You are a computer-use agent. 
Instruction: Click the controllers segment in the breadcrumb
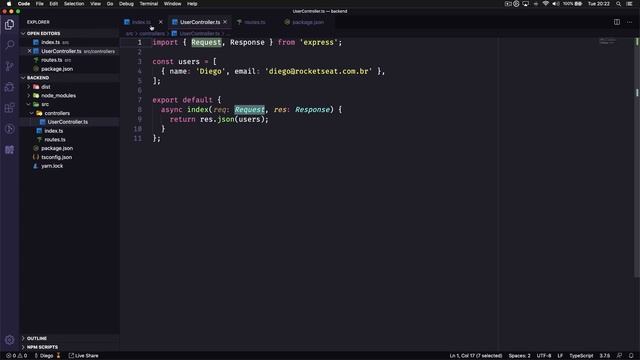tap(152, 33)
